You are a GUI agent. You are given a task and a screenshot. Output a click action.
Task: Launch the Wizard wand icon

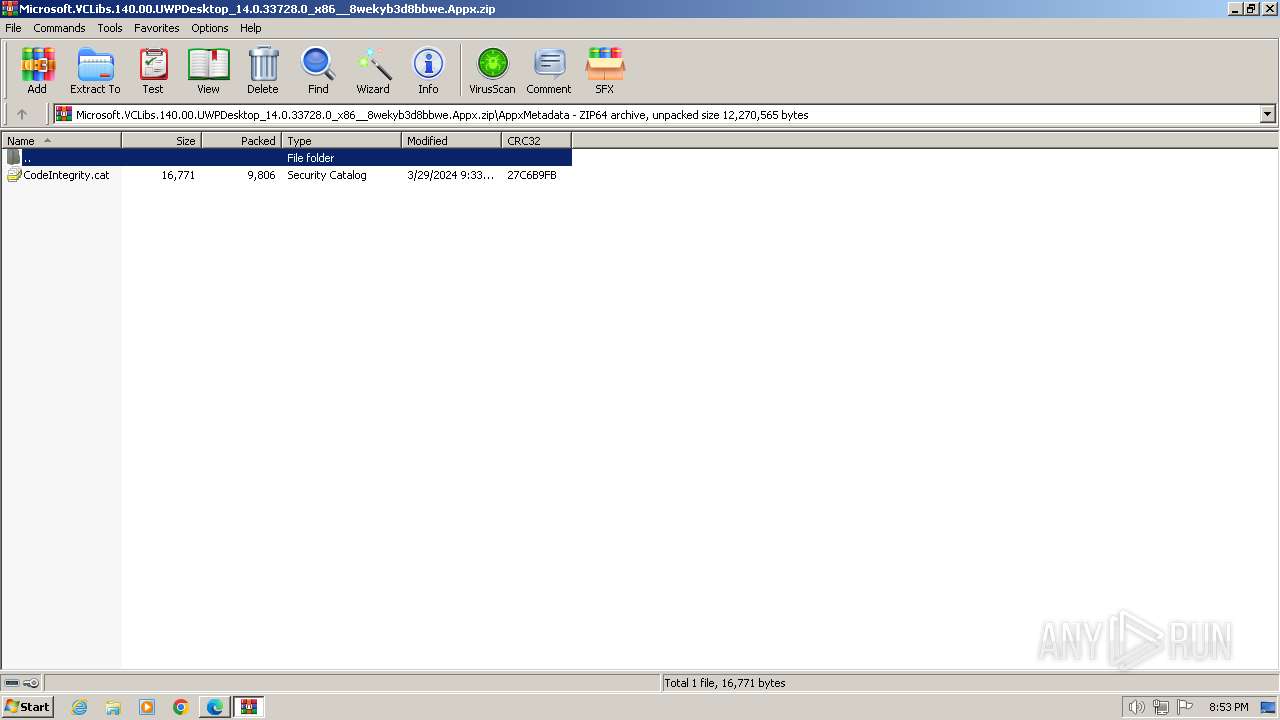tap(373, 70)
